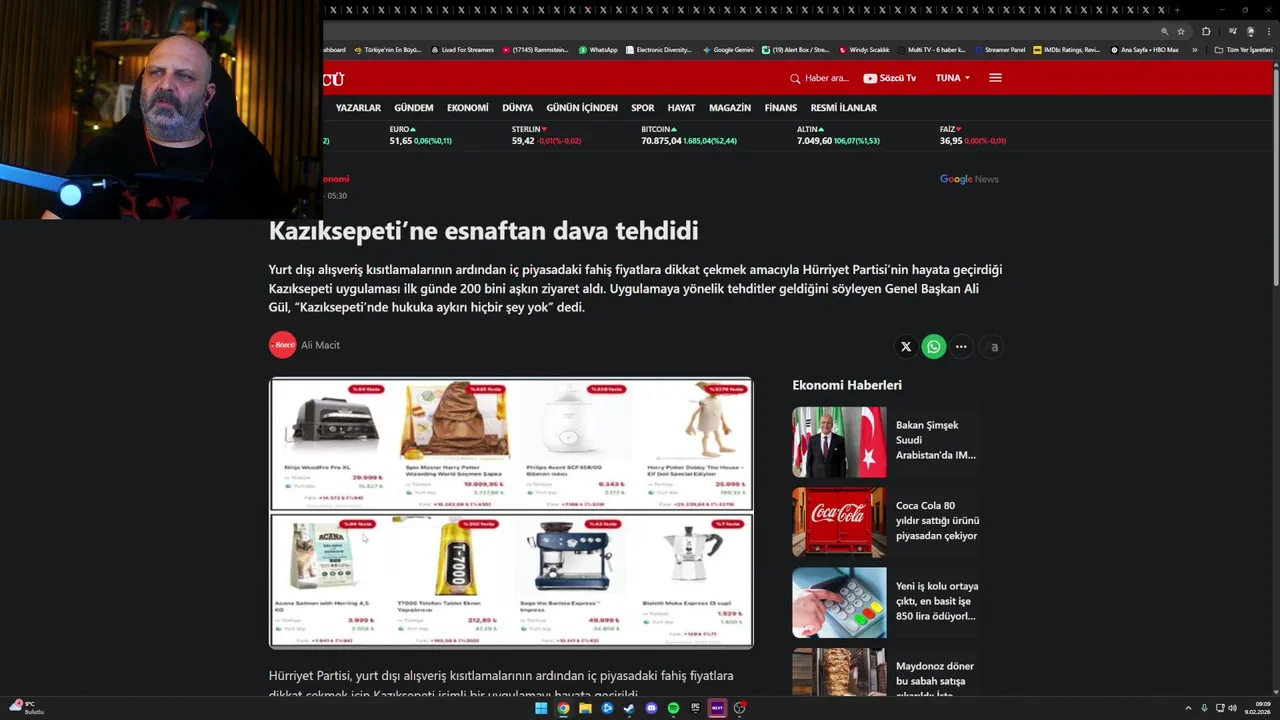Open File Explorer from taskbar
The width and height of the screenshot is (1280, 720).
click(585, 708)
